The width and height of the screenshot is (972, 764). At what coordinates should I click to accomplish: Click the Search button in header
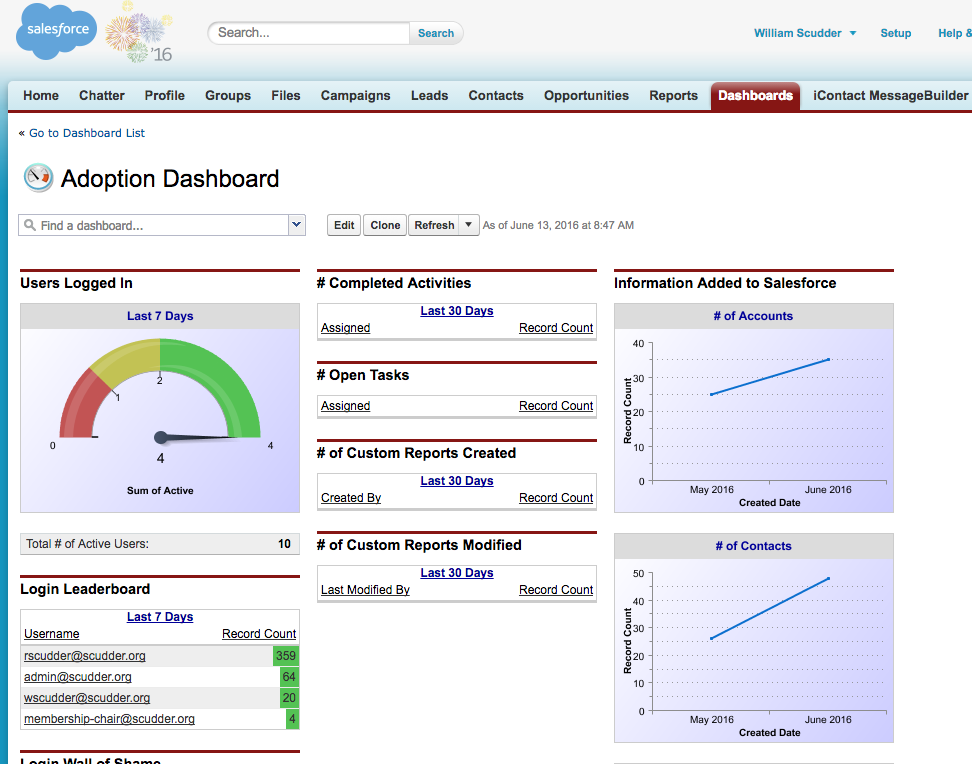pyautogui.click(x=436, y=33)
